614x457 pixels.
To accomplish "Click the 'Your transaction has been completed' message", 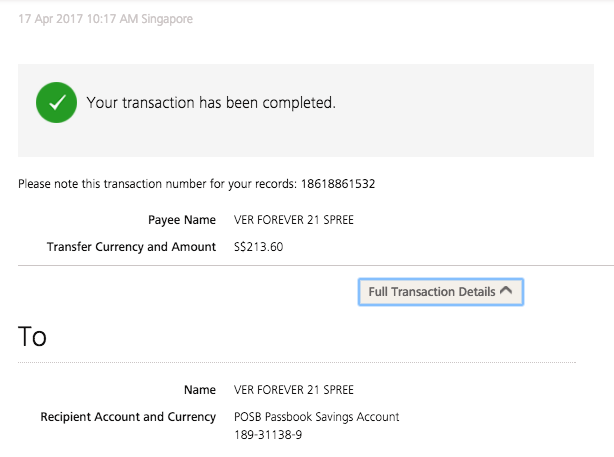I will point(211,103).
